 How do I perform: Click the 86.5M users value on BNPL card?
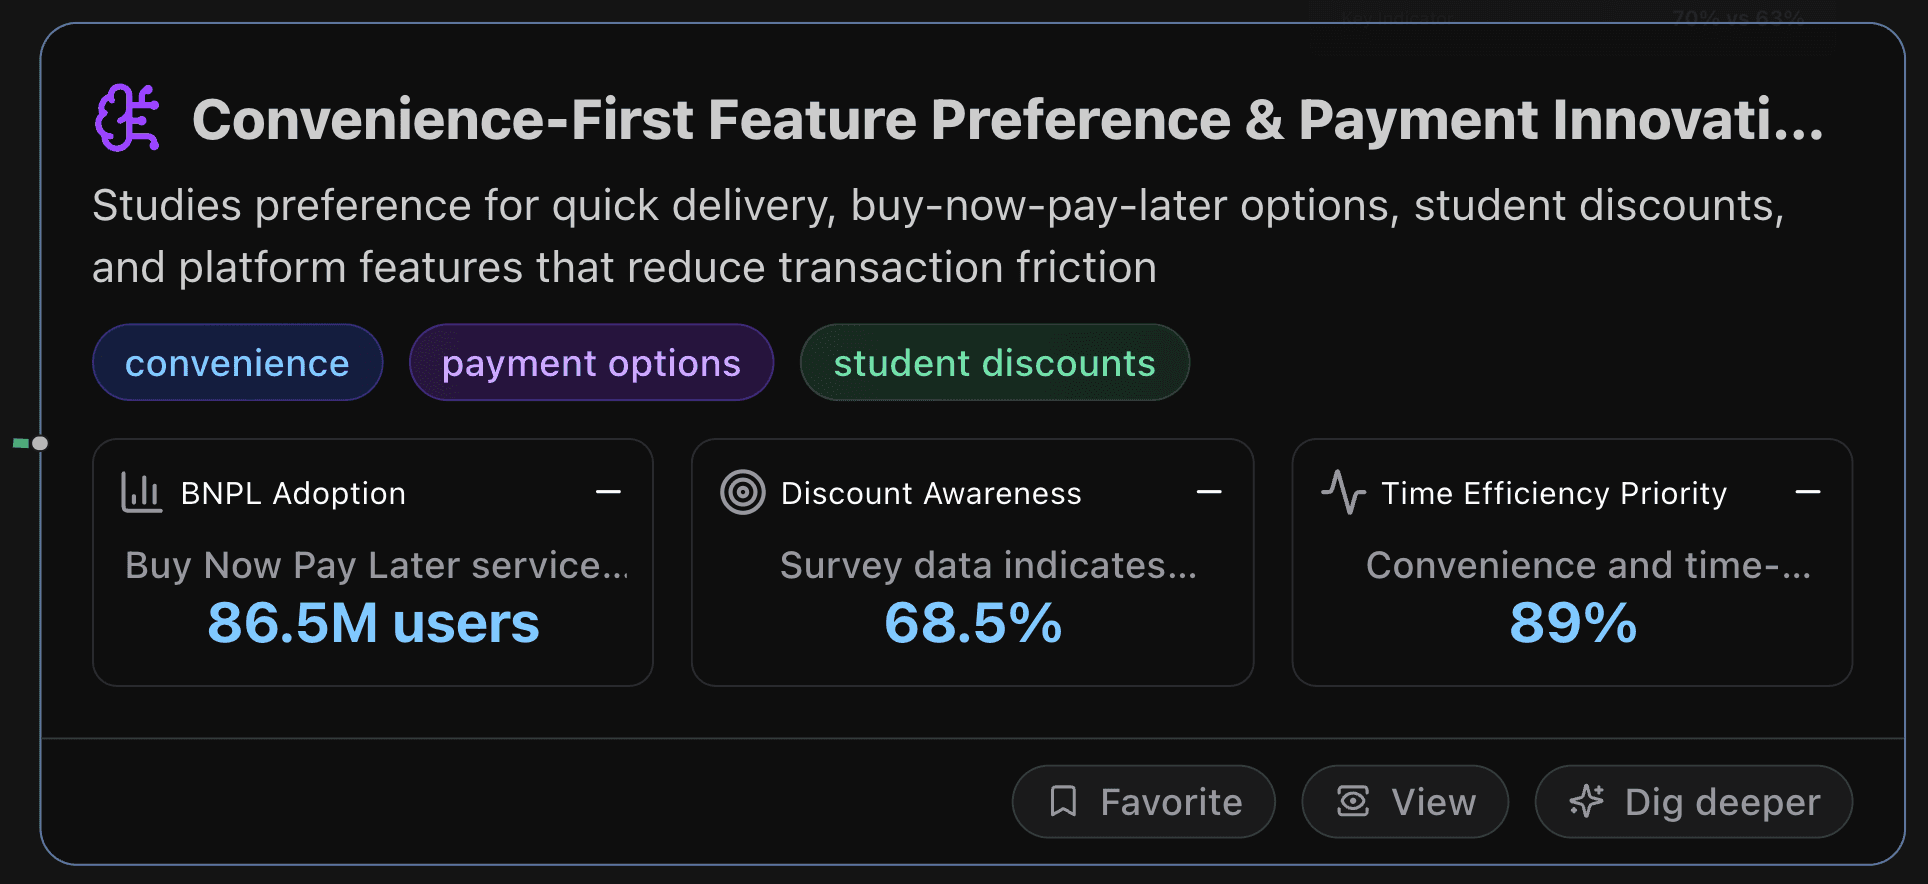point(372,623)
